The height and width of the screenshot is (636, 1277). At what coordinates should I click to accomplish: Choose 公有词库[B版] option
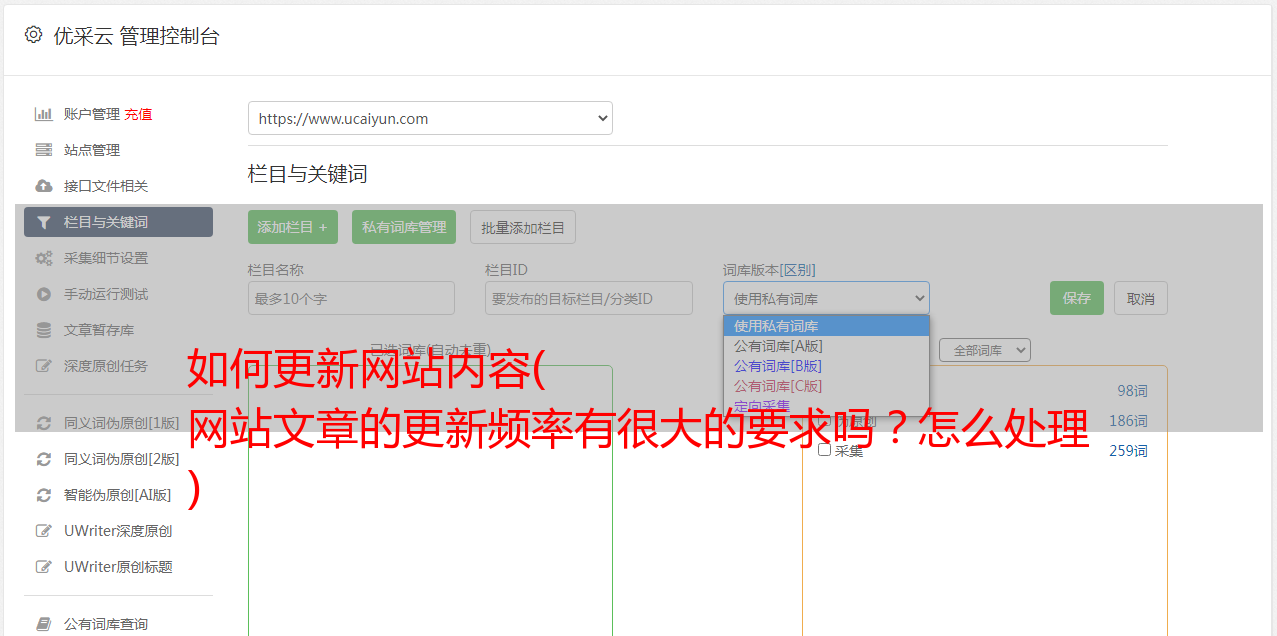826,366
